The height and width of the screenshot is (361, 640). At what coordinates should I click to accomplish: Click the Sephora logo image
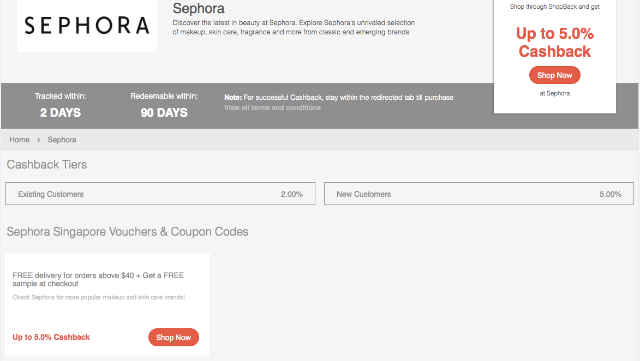[87, 26]
